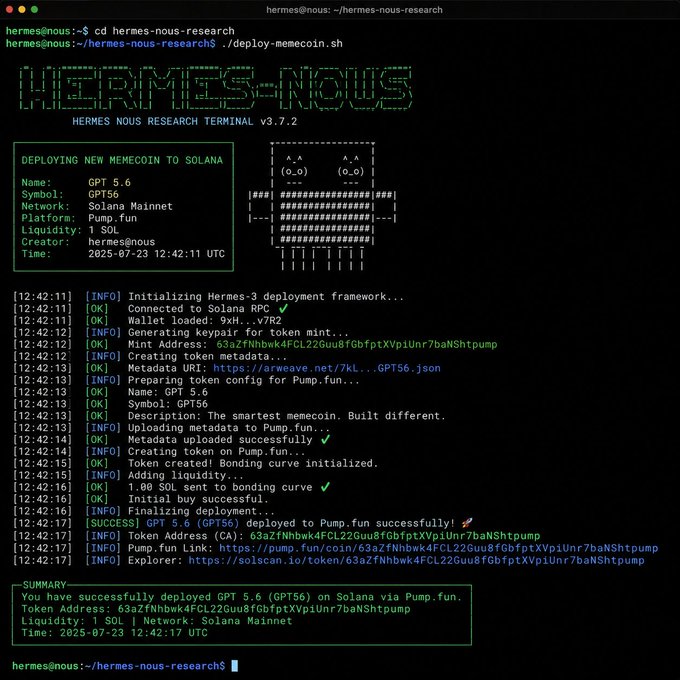Click the red close window button

(10, 10)
